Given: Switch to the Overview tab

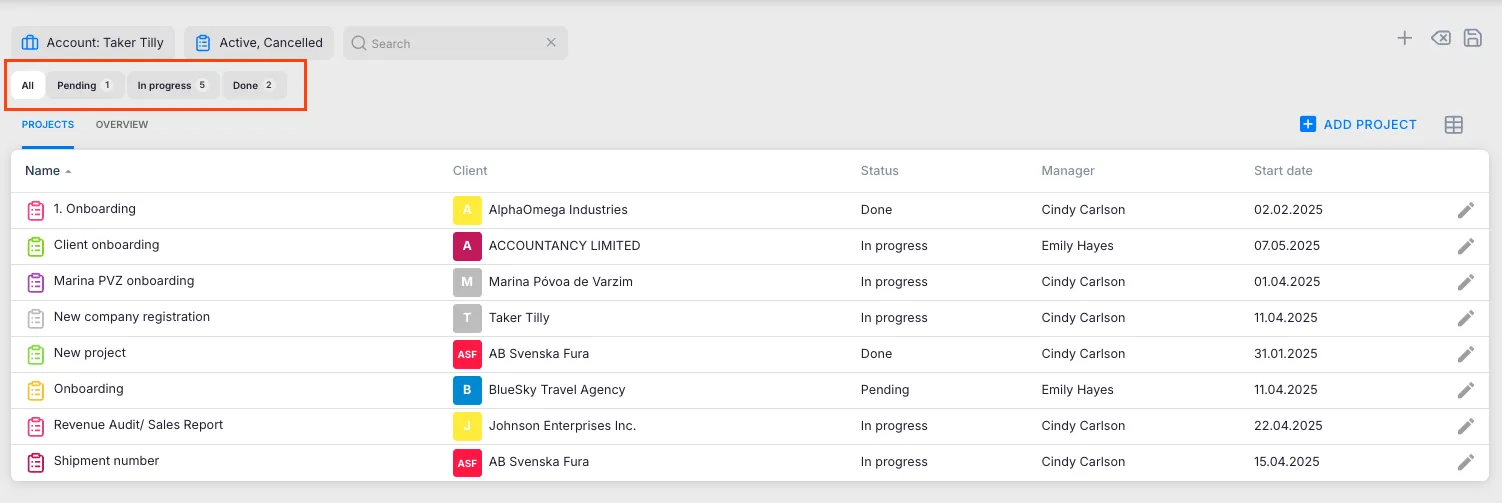Looking at the screenshot, I should point(122,125).
